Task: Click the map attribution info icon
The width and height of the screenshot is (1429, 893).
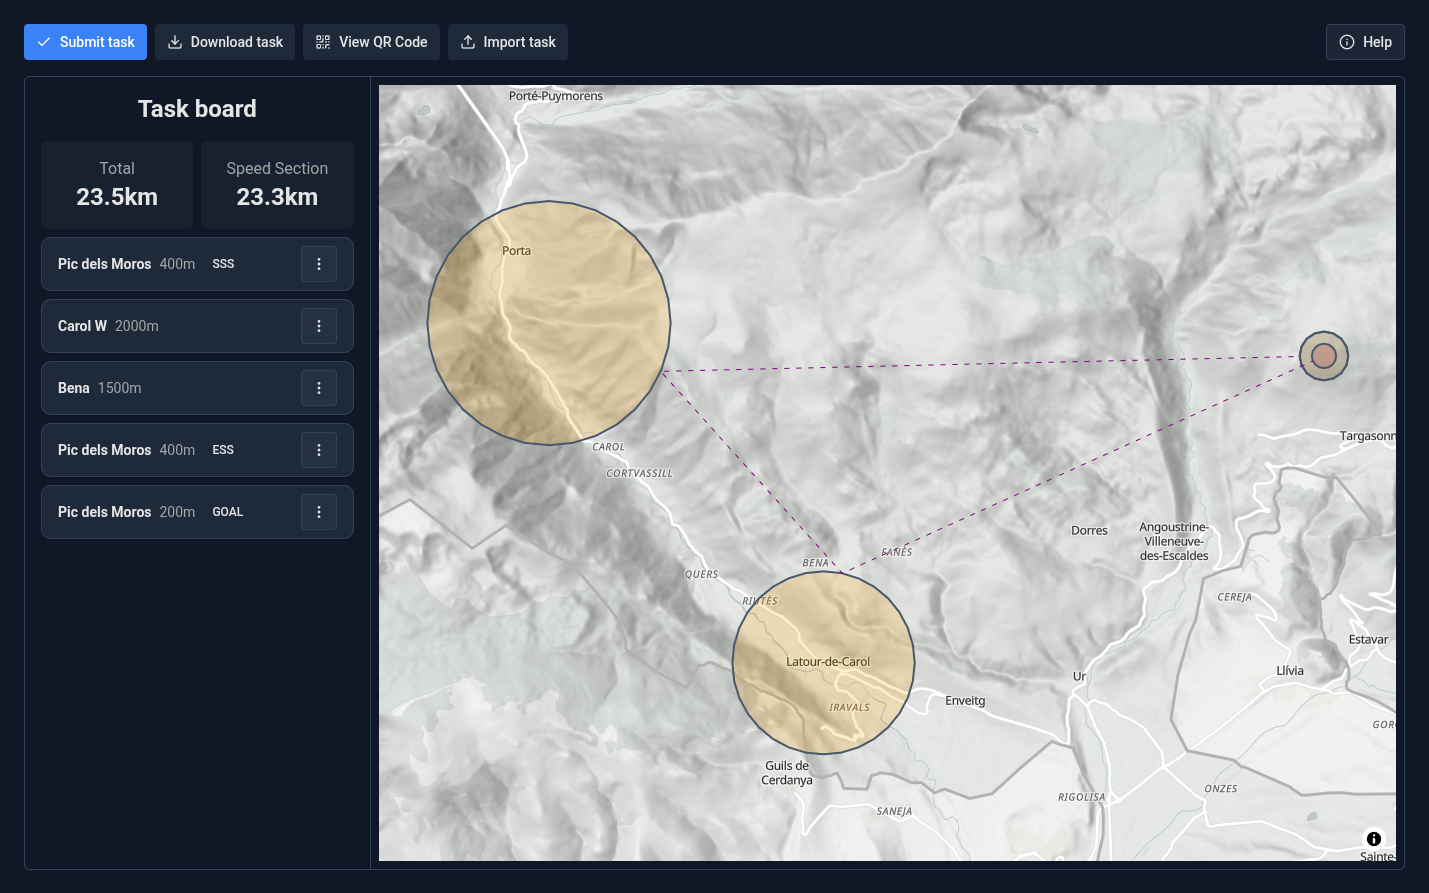Action: point(1374,839)
